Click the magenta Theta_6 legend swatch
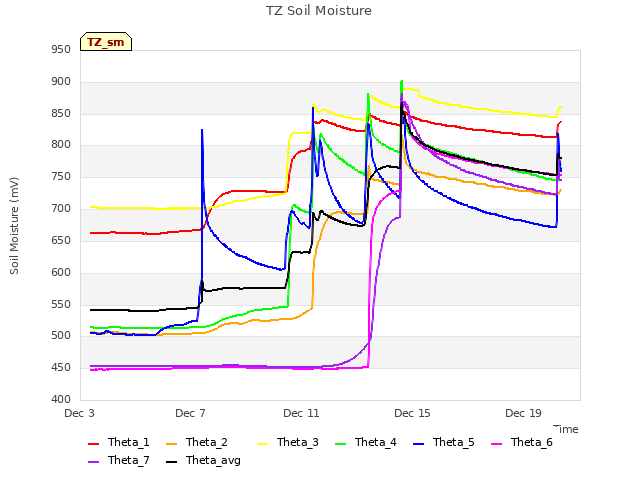 pyautogui.click(x=496, y=444)
